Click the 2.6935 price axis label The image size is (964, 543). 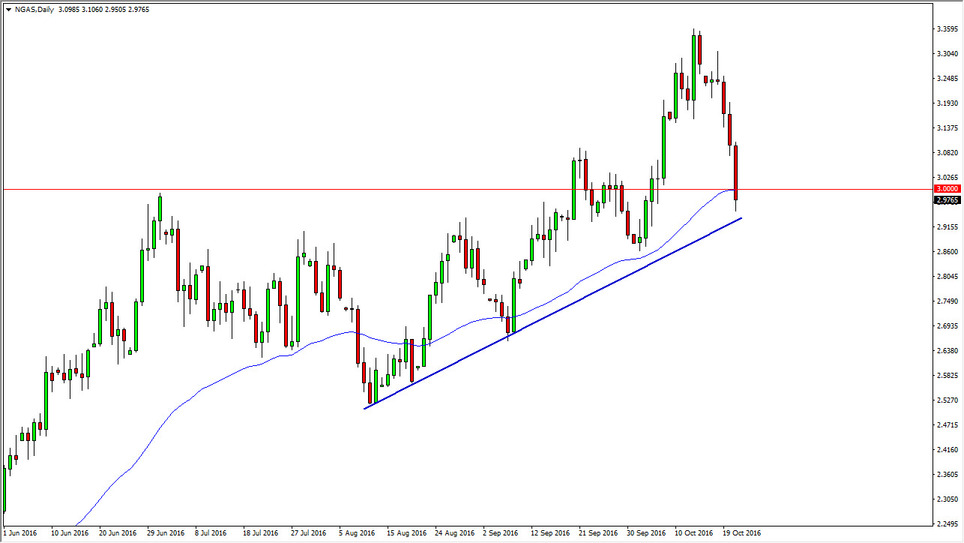point(947,326)
